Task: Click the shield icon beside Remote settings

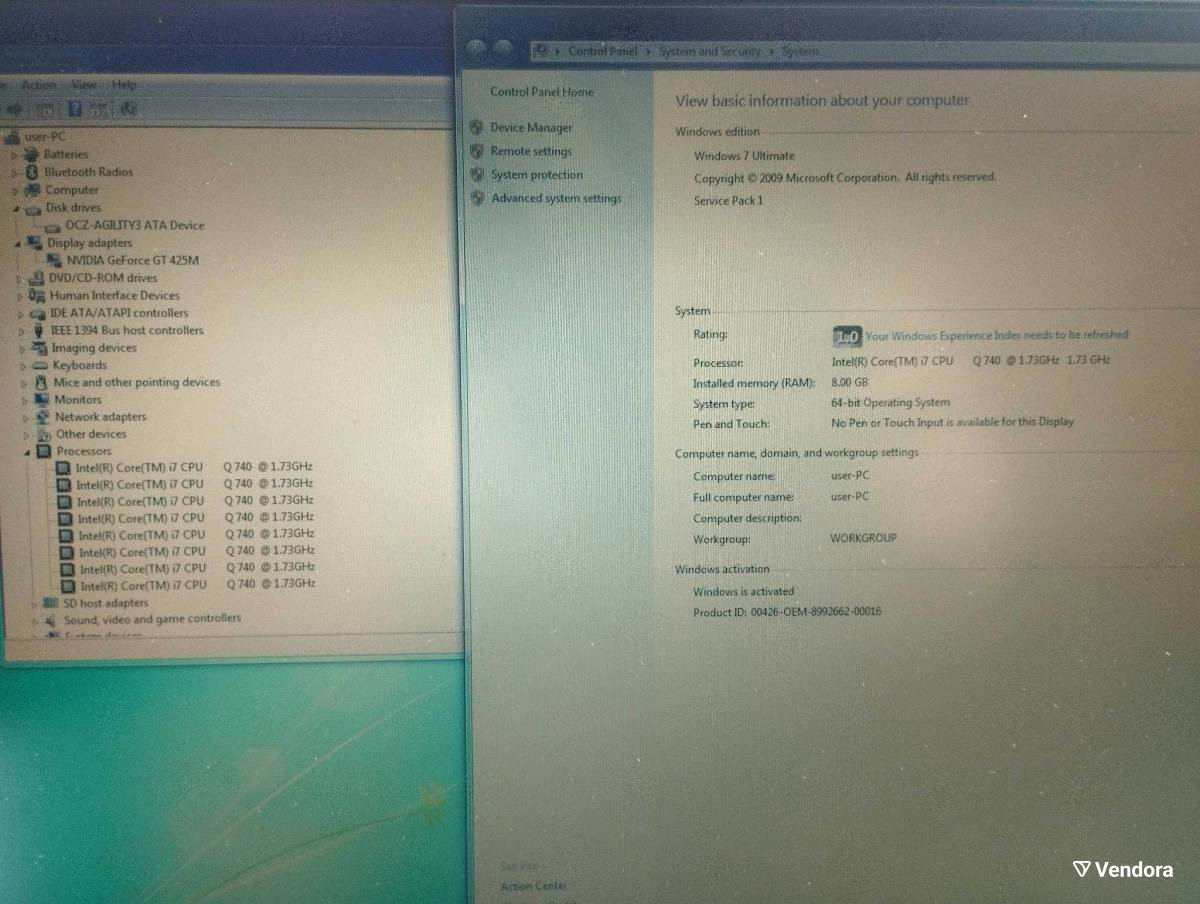Action: tap(477, 152)
